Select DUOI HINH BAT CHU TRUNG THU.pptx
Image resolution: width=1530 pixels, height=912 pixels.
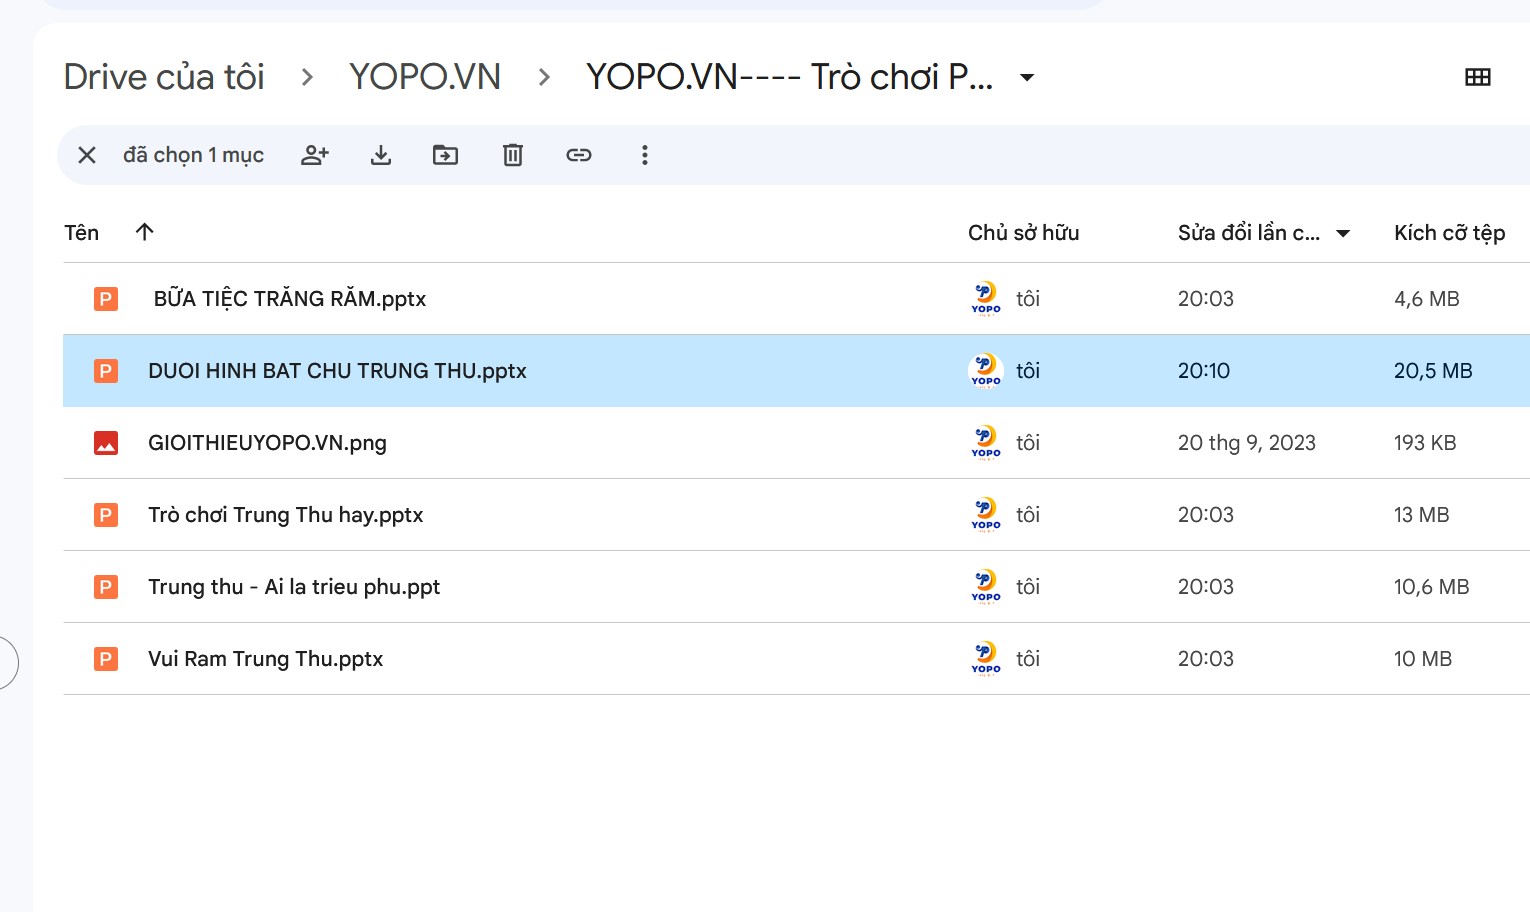pos(337,371)
